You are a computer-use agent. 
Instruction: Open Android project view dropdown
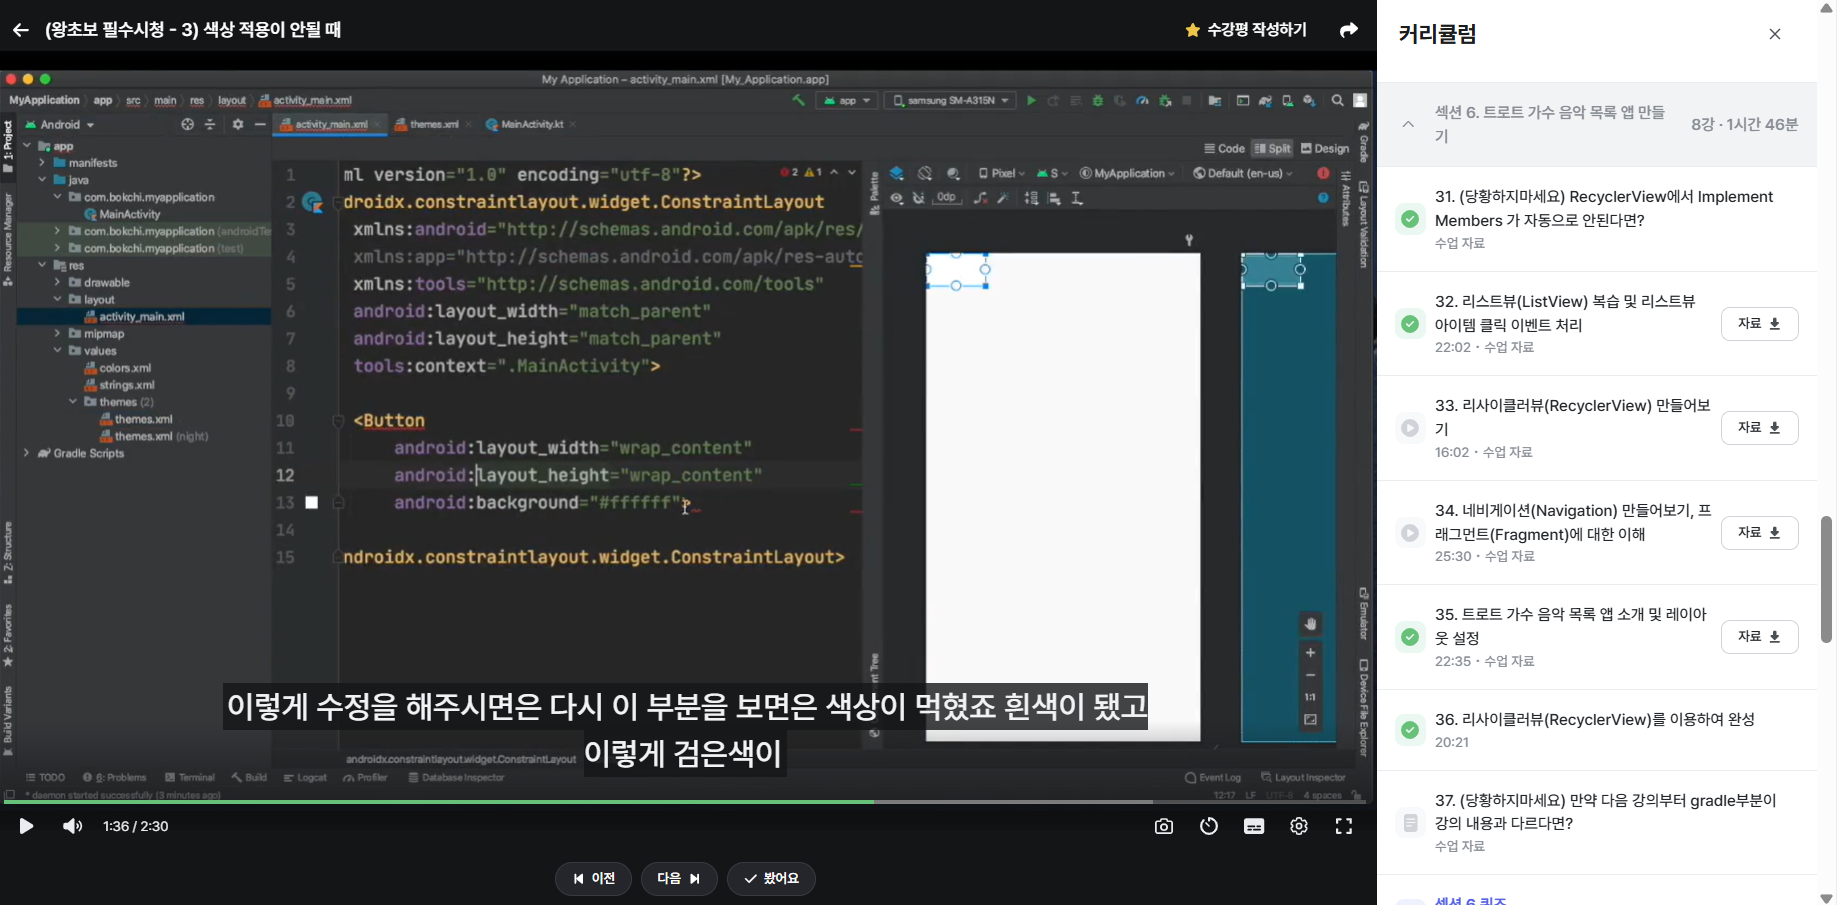(x=60, y=125)
